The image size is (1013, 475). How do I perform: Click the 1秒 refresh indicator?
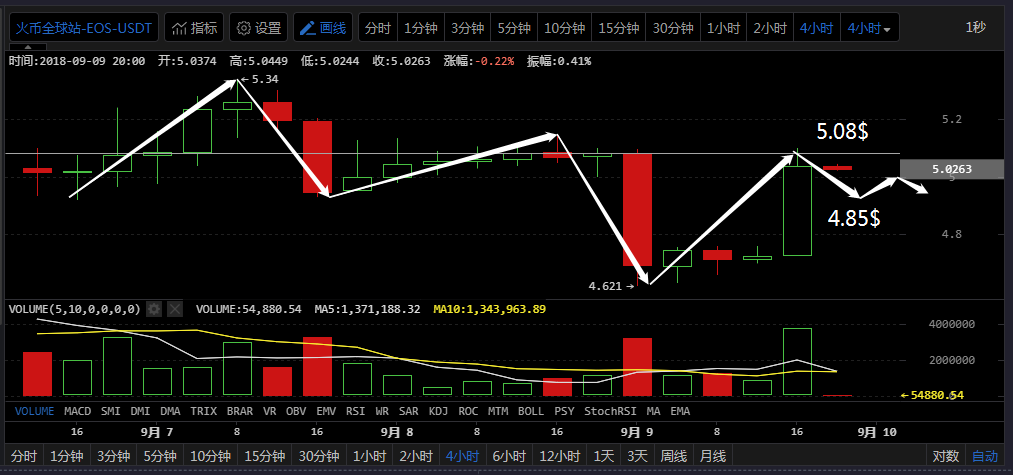click(x=975, y=28)
